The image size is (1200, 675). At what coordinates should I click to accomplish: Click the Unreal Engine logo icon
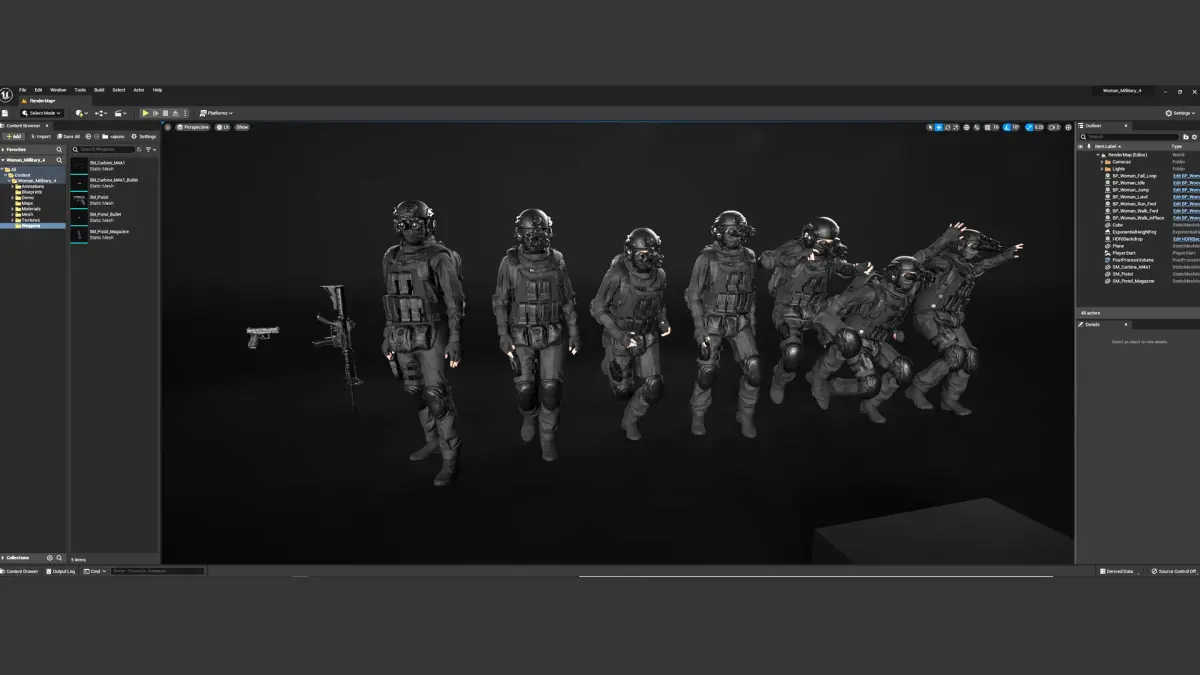(x=6, y=95)
